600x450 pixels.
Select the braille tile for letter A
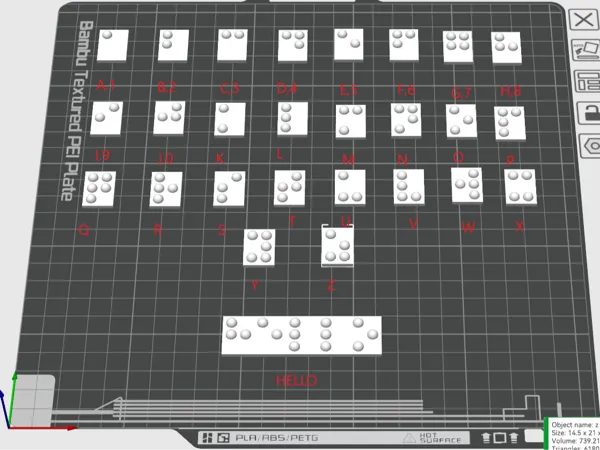point(112,46)
